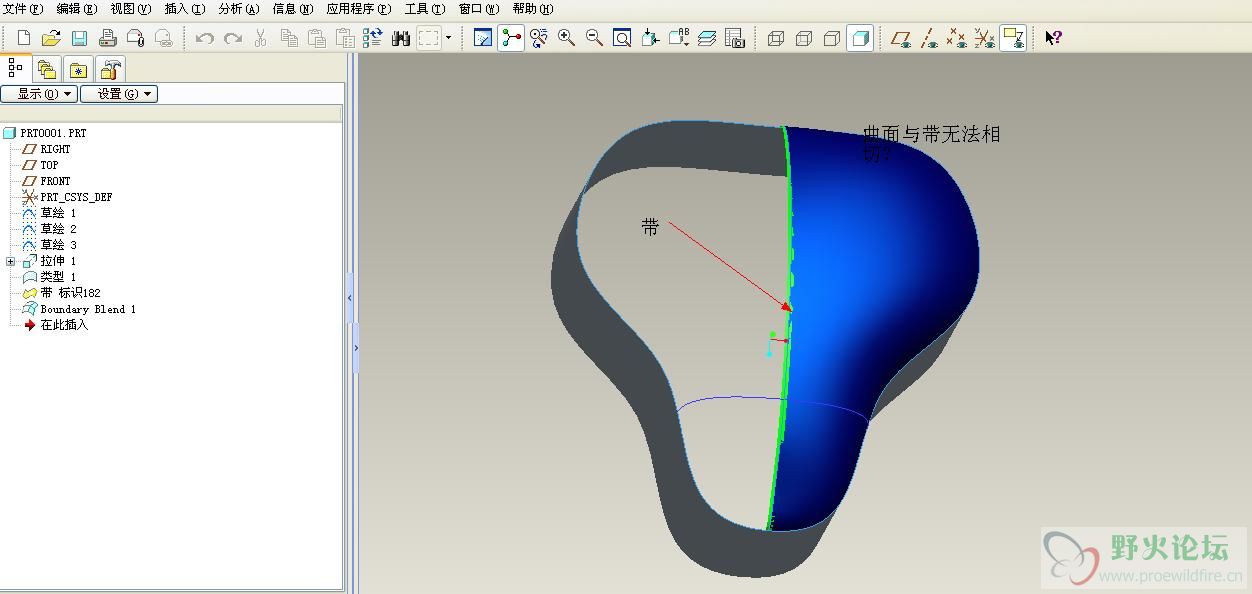1252x594 pixels.
Task: Switch to the Favorites navigator tab
Action: (x=78, y=70)
